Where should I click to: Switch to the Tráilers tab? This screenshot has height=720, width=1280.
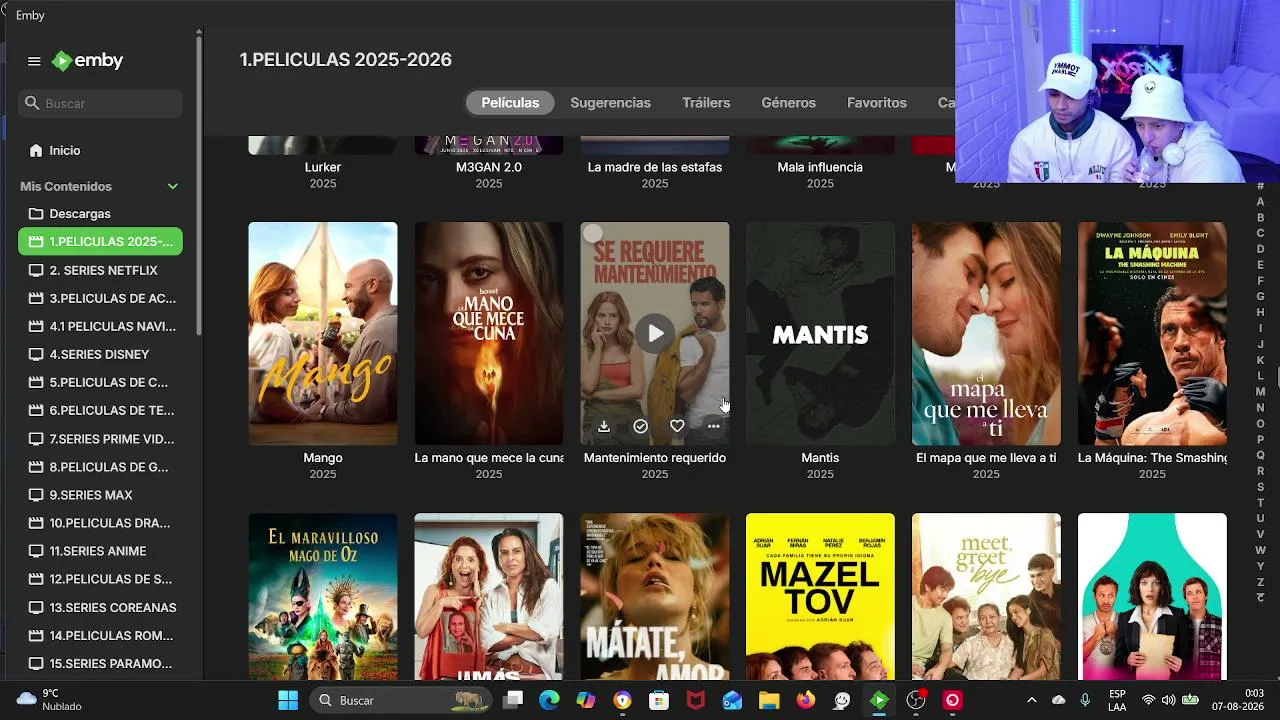pos(706,103)
